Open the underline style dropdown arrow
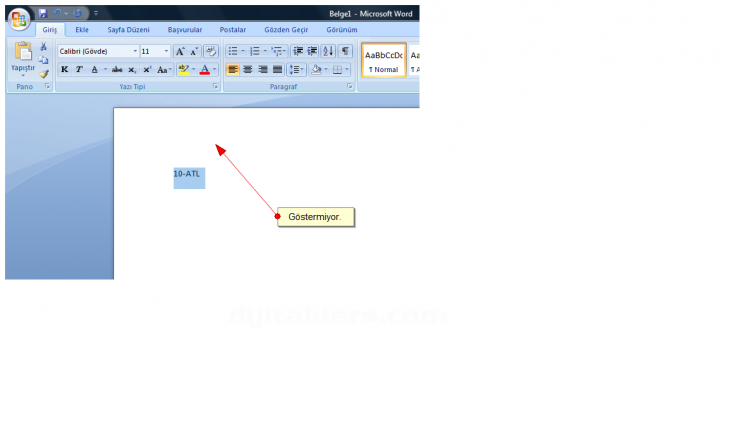The width and height of the screenshot is (730, 430). [105, 69]
